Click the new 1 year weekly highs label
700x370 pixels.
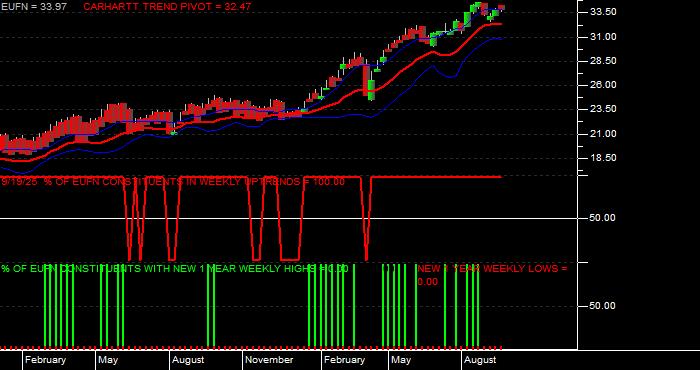point(175,269)
